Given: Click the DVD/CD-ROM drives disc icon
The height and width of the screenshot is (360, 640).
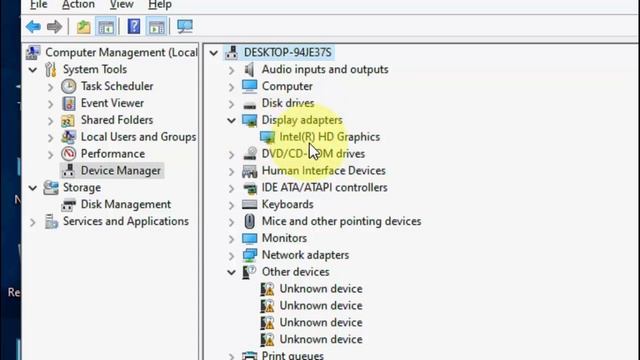Looking at the screenshot, I should click(x=249, y=154).
